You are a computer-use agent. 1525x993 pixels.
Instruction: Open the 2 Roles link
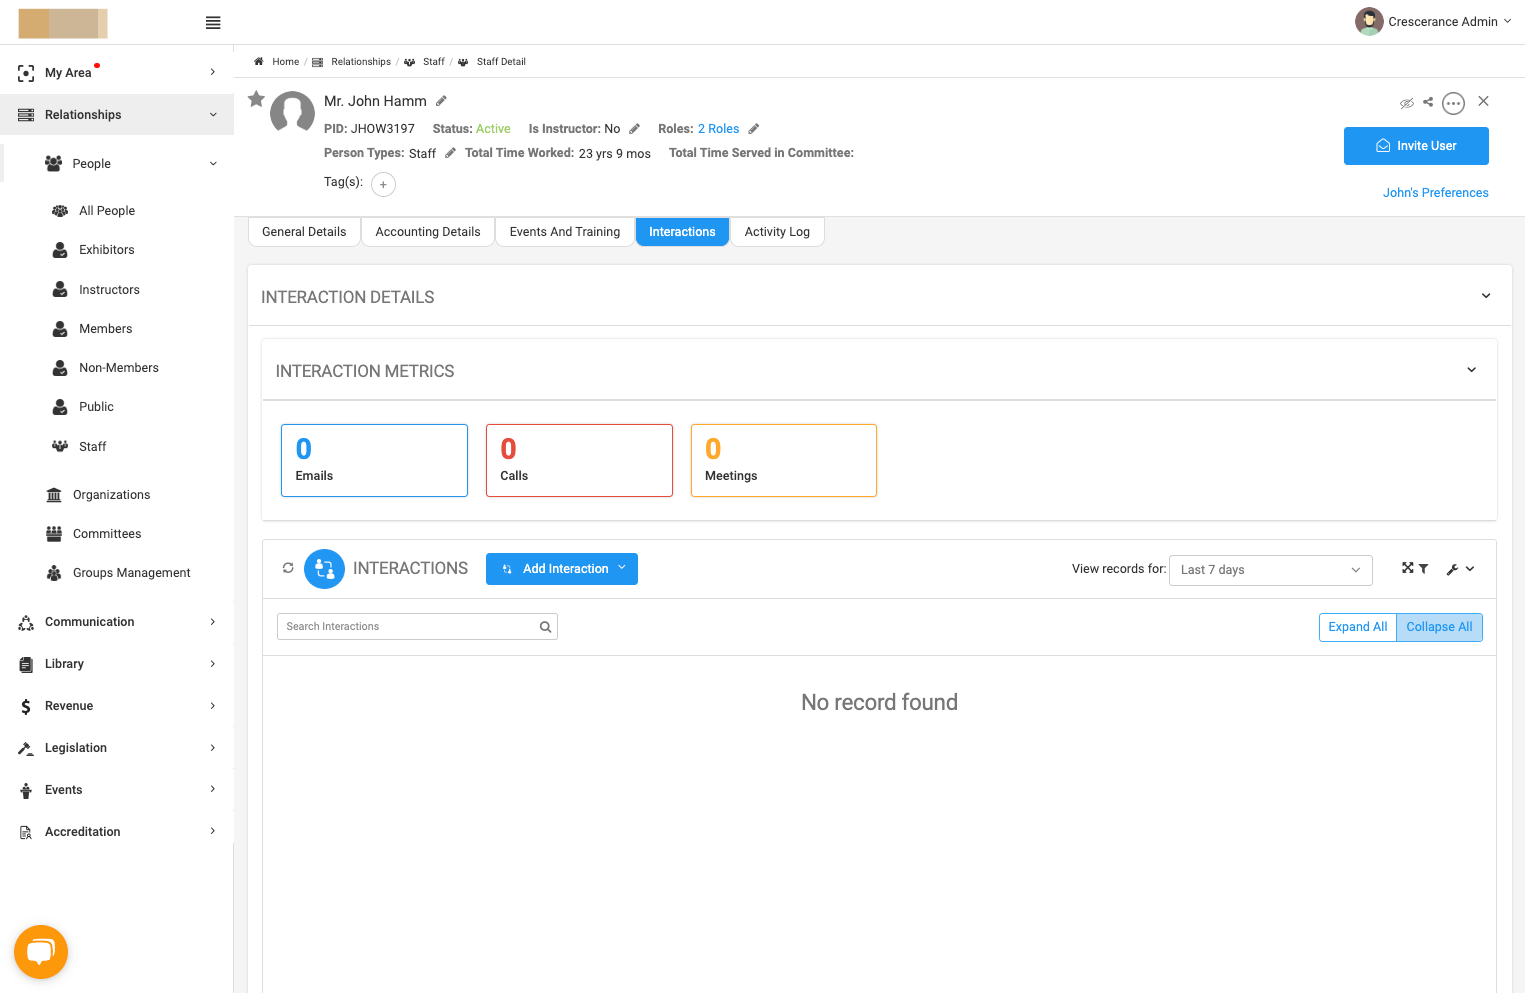(719, 129)
